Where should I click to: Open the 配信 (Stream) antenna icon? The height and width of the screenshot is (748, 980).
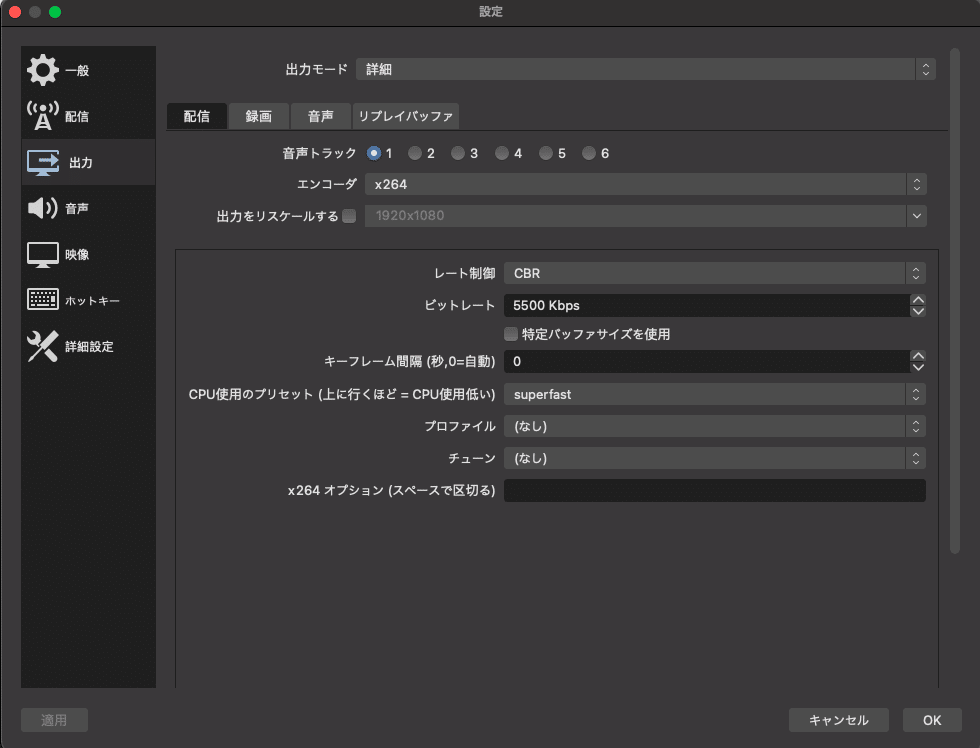tap(42, 116)
